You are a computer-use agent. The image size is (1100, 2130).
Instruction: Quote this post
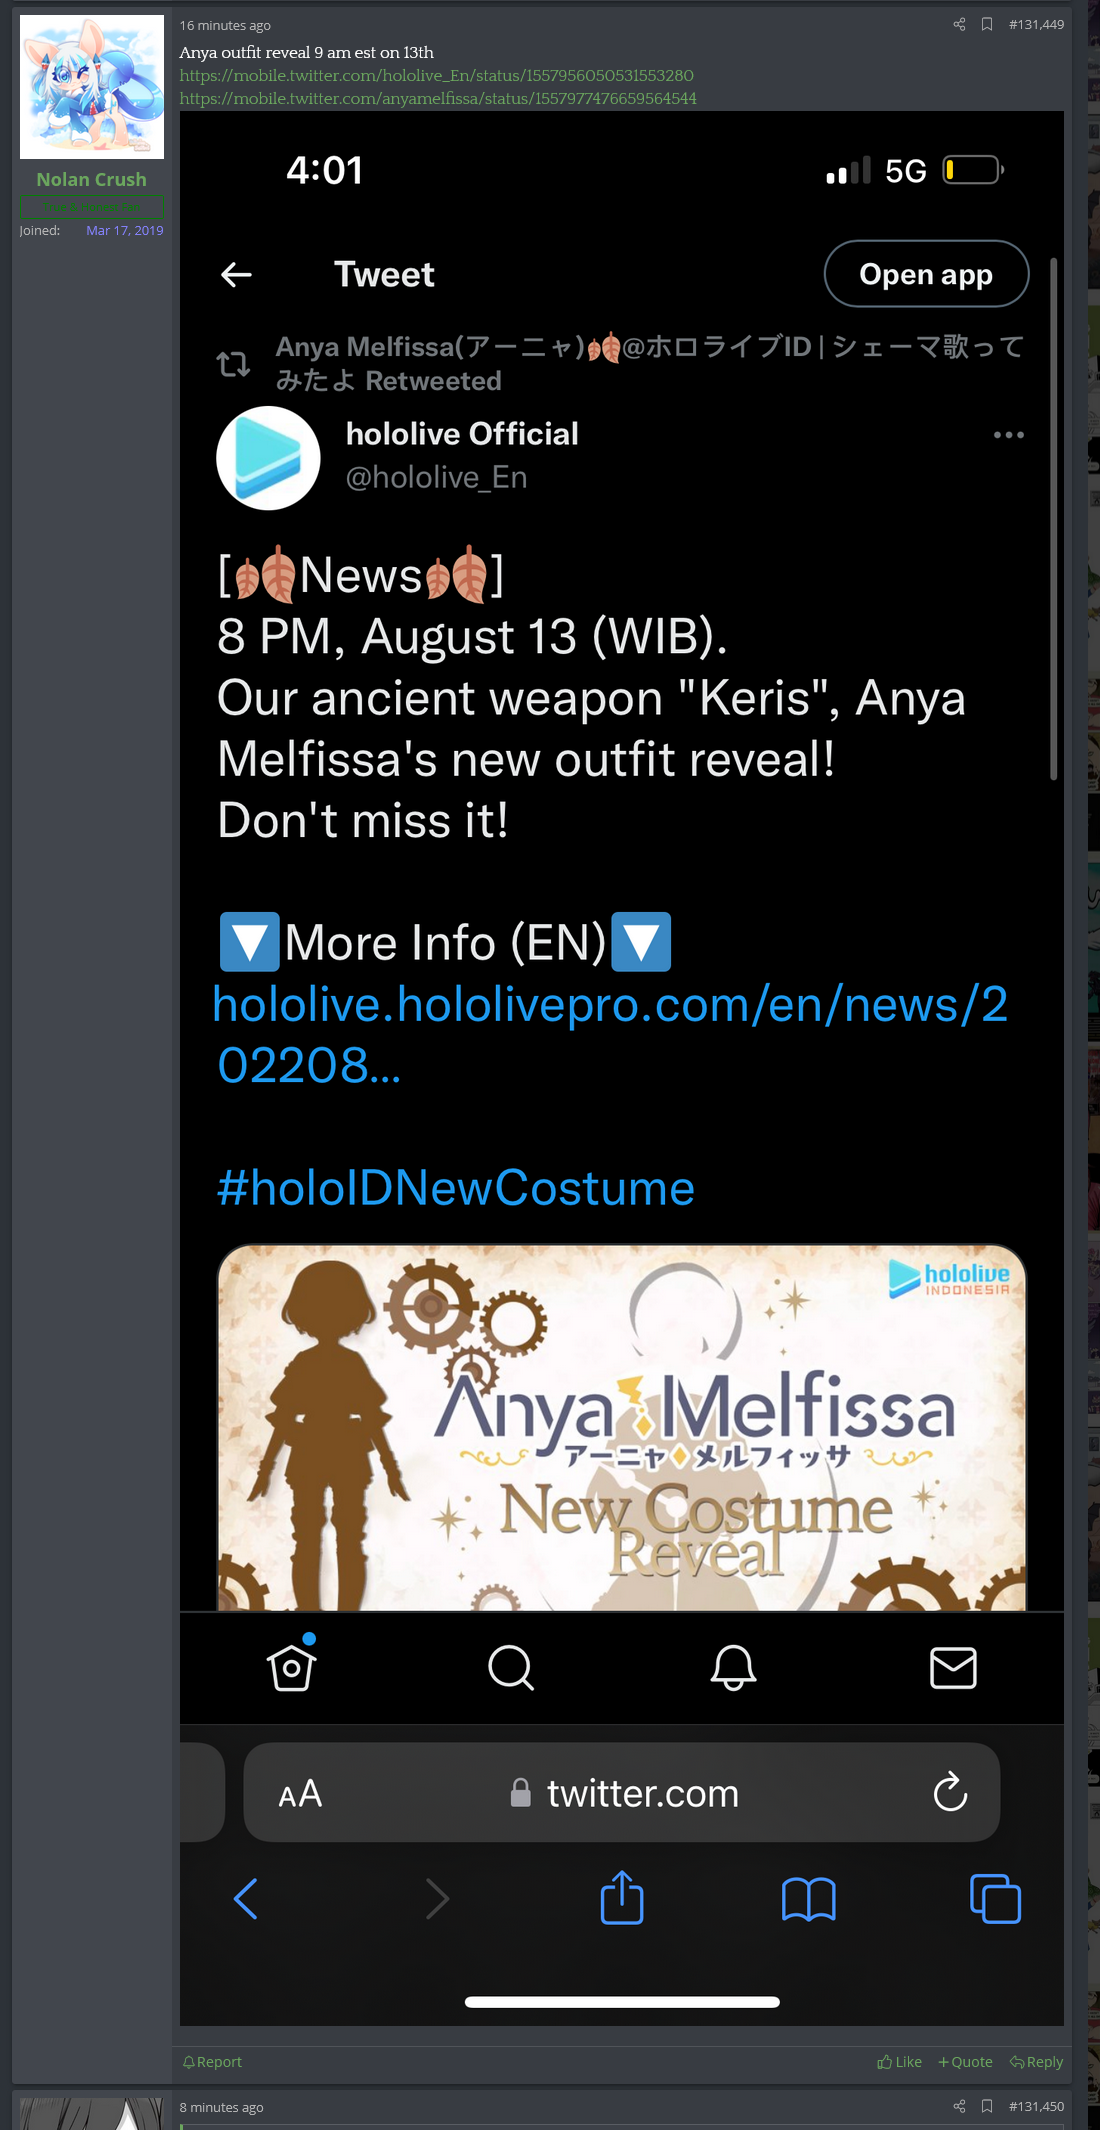coord(965,2062)
